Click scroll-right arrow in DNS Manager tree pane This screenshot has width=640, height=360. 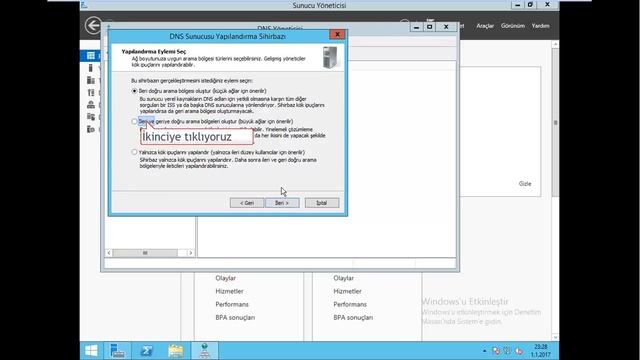[190, 253]
